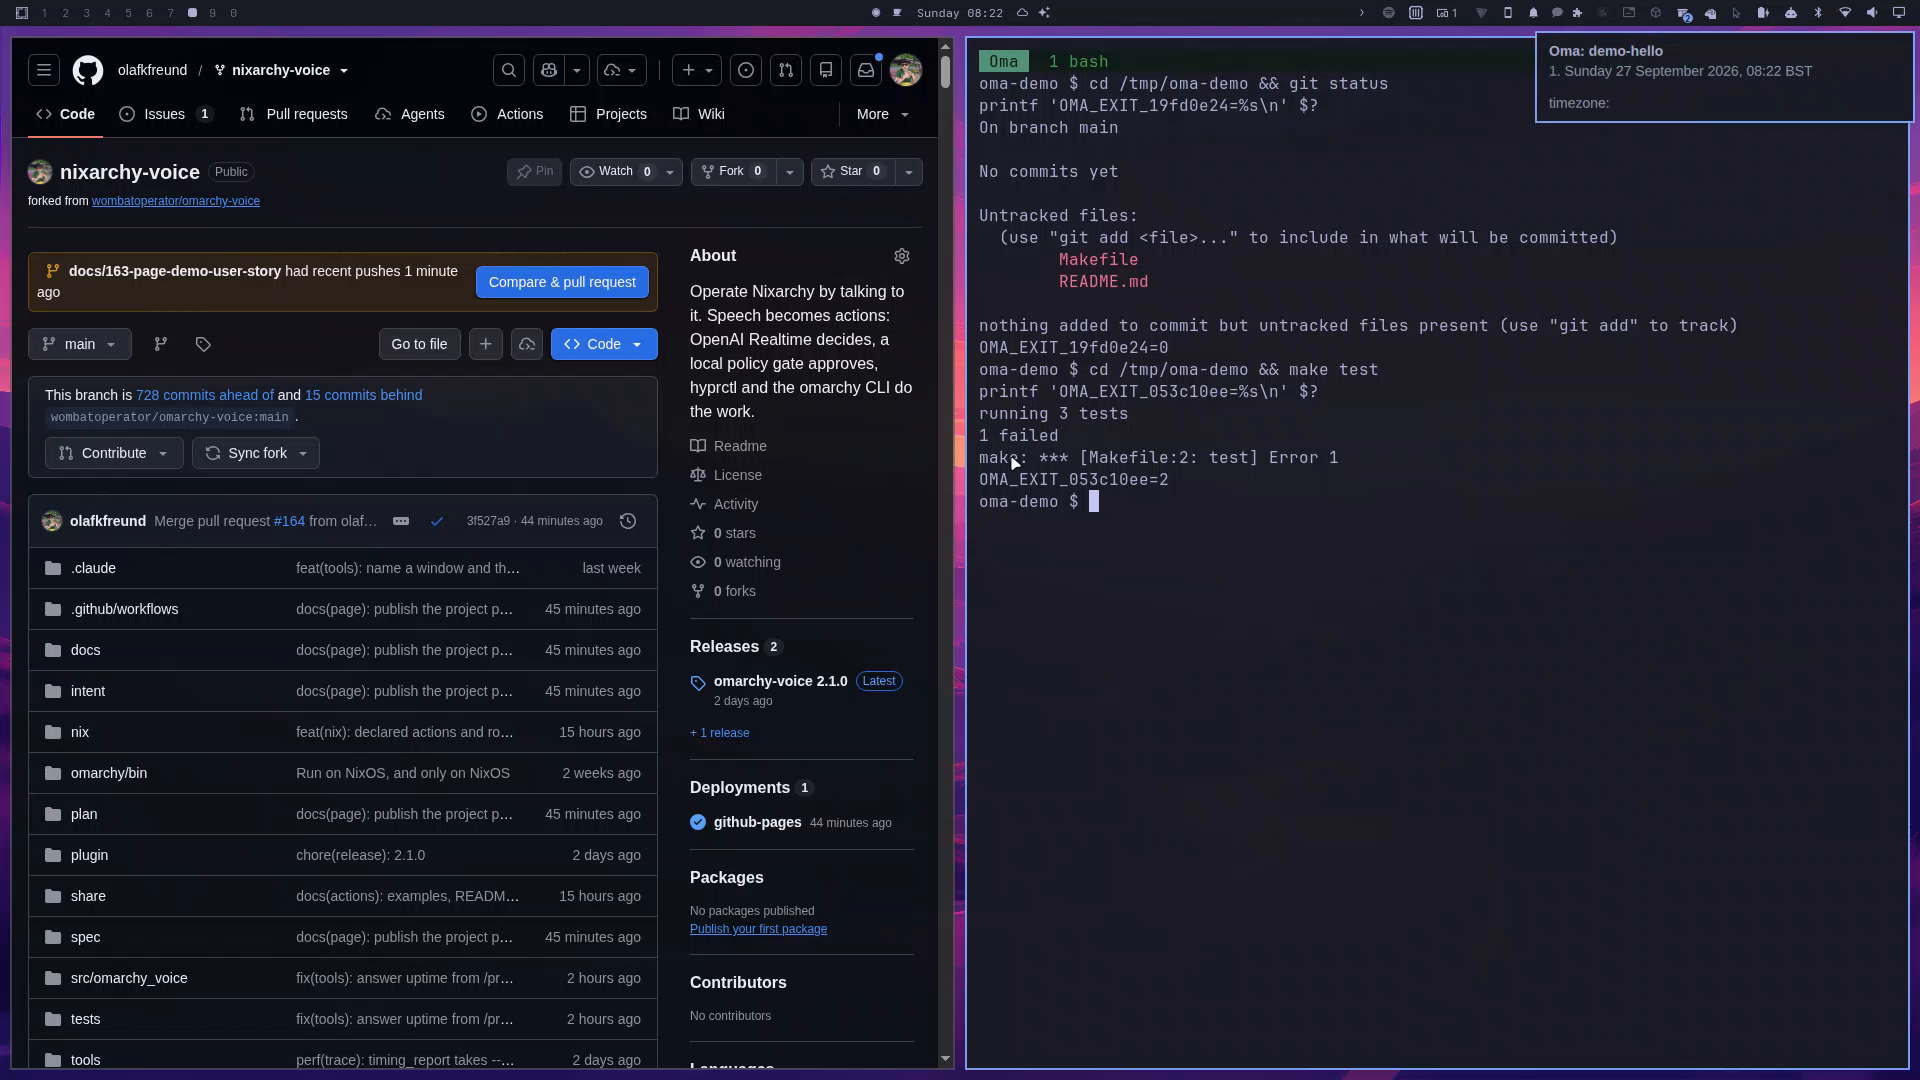Click the Wi-Fi icon in system top bar
Screen dimensions: 1920x1080
[1845, 13]
